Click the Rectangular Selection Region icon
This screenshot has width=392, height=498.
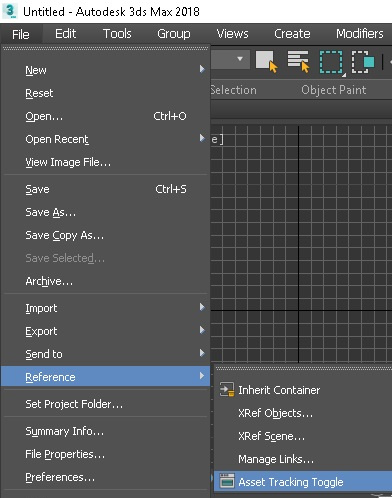coord(331,62)
